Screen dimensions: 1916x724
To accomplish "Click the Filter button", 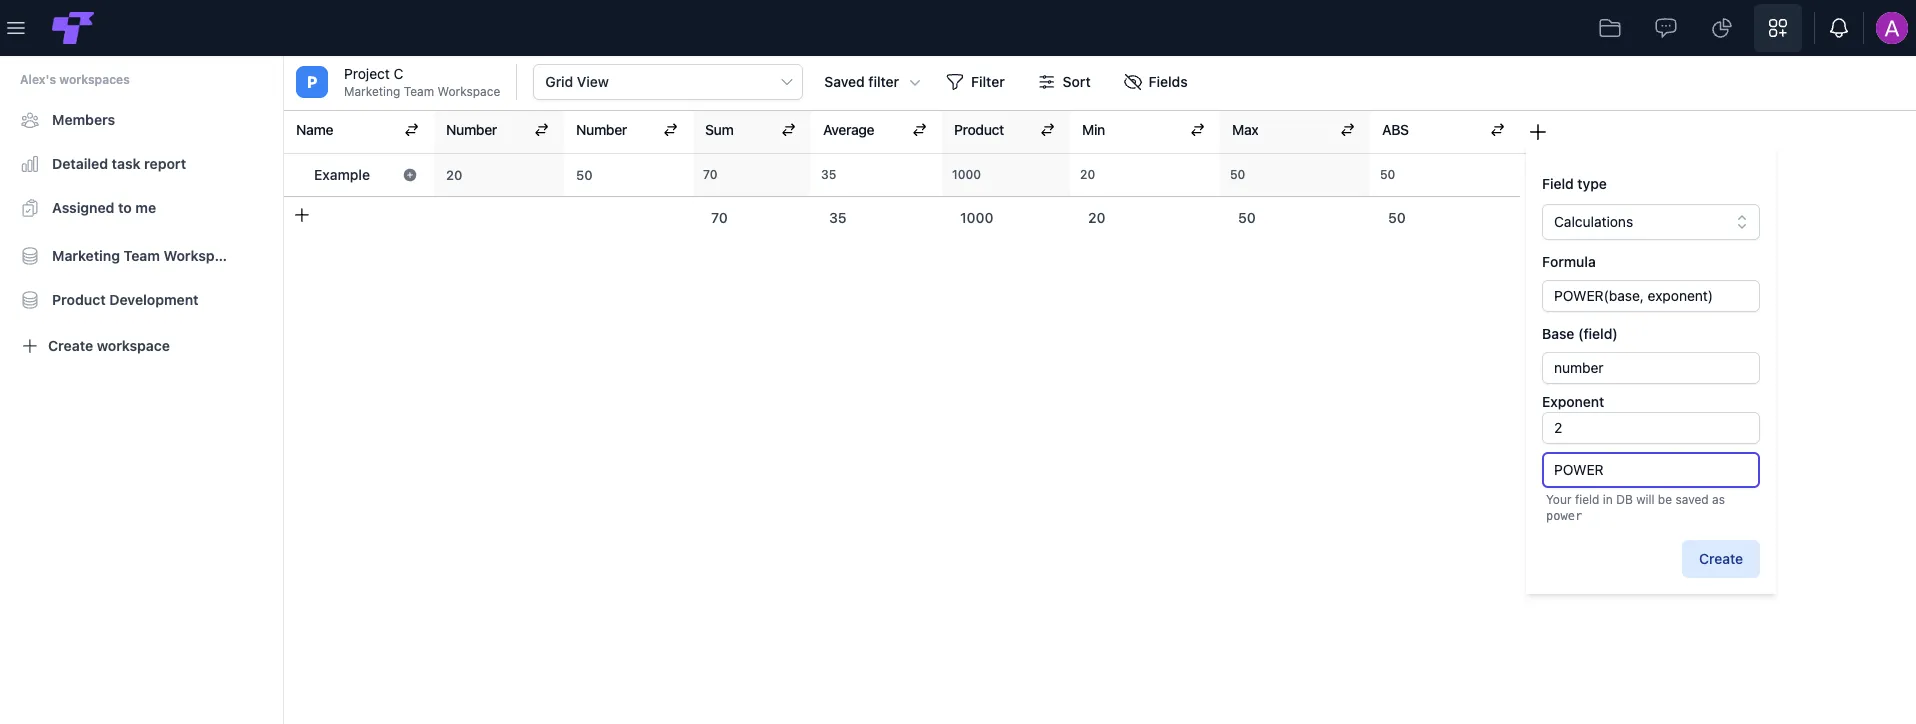I will pyautogui.click(x=975, y=82).
